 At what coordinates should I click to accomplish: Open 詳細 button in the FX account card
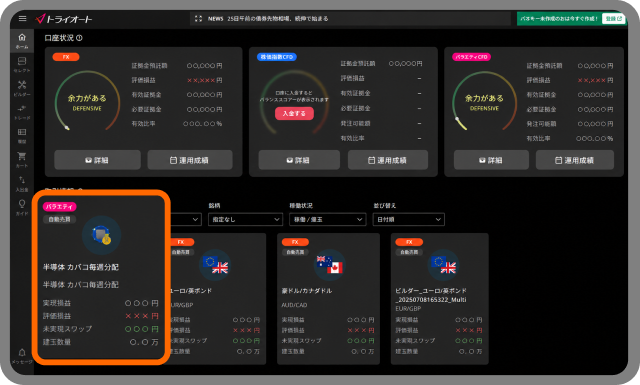97,160
